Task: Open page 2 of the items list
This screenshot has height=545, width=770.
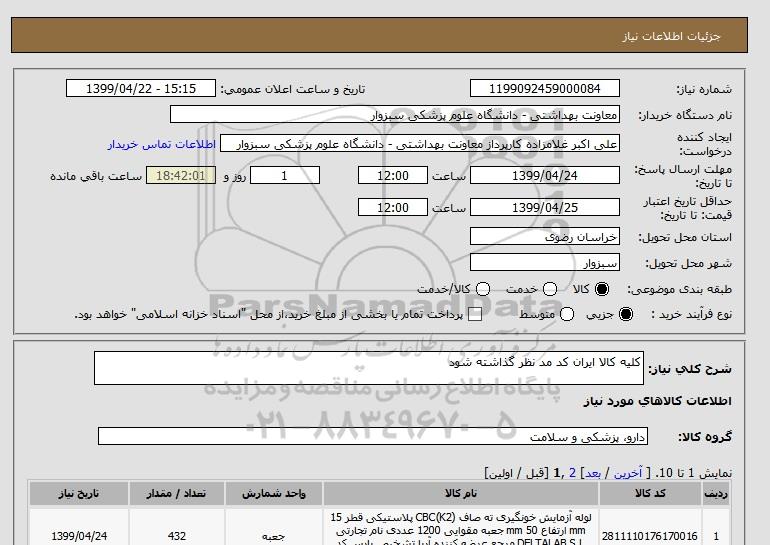Action: pyautogui.click(x=572, y=473)
